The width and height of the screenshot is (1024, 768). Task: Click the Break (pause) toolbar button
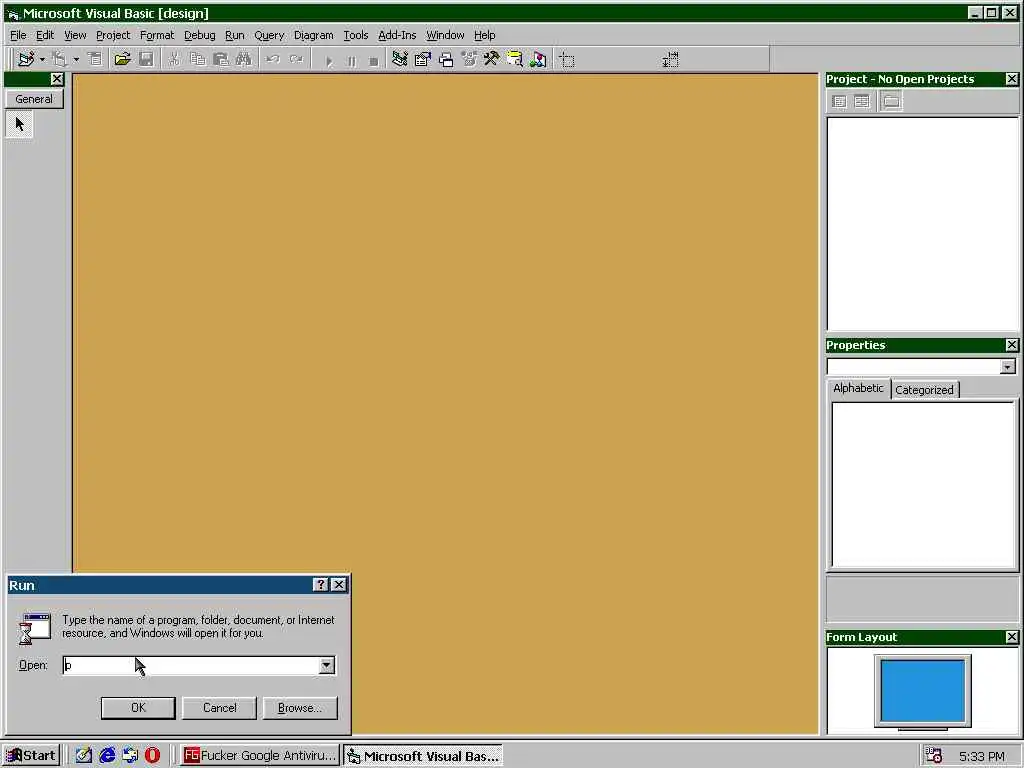click(x=351, y=61)
